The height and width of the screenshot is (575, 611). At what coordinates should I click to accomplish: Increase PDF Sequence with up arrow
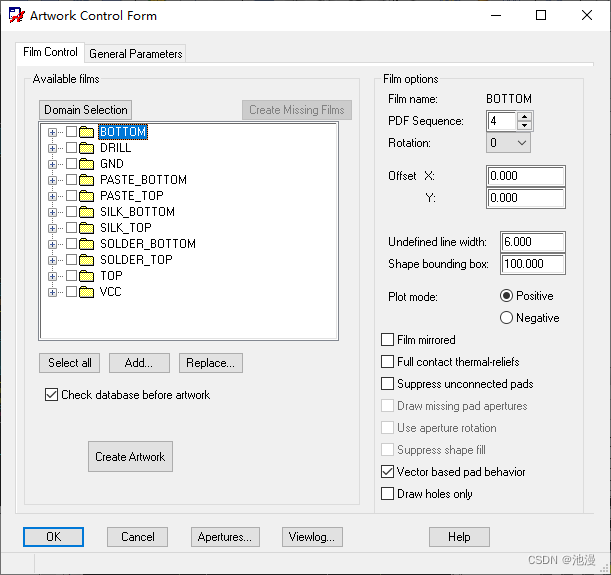[x=525, y=116]
